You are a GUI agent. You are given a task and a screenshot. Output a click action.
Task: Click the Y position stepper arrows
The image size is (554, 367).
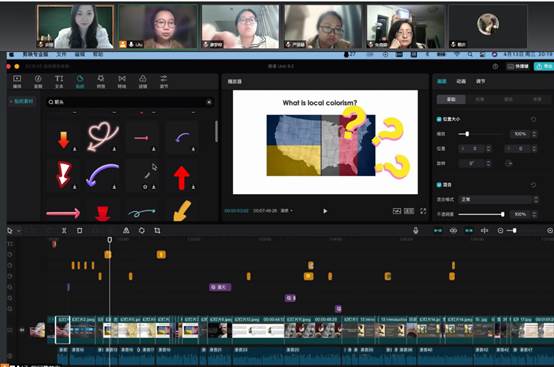pyautogui.click(x=534, y=149)
